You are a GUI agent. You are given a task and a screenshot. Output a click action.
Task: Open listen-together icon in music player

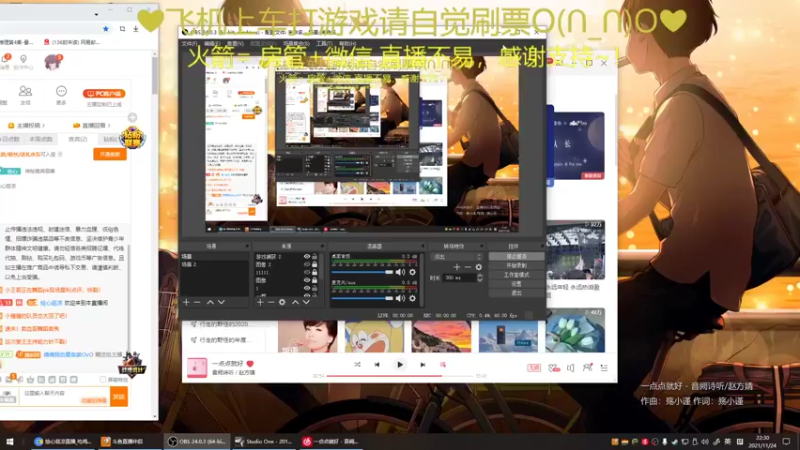pyautogui.click(x=588, y=367)
